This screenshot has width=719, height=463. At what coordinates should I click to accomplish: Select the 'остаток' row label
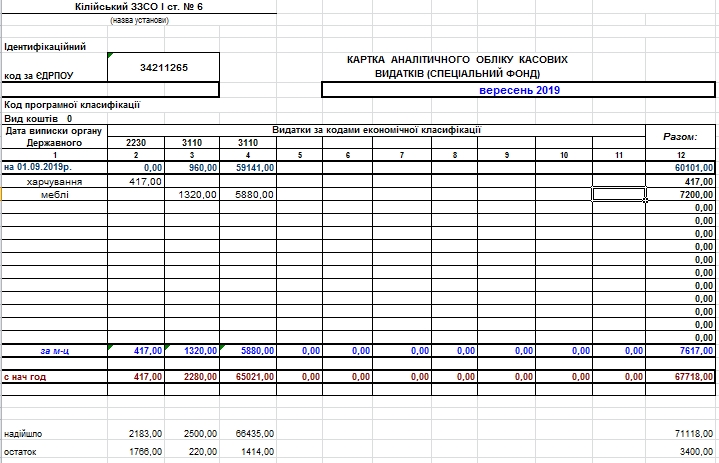click(20, 452)
